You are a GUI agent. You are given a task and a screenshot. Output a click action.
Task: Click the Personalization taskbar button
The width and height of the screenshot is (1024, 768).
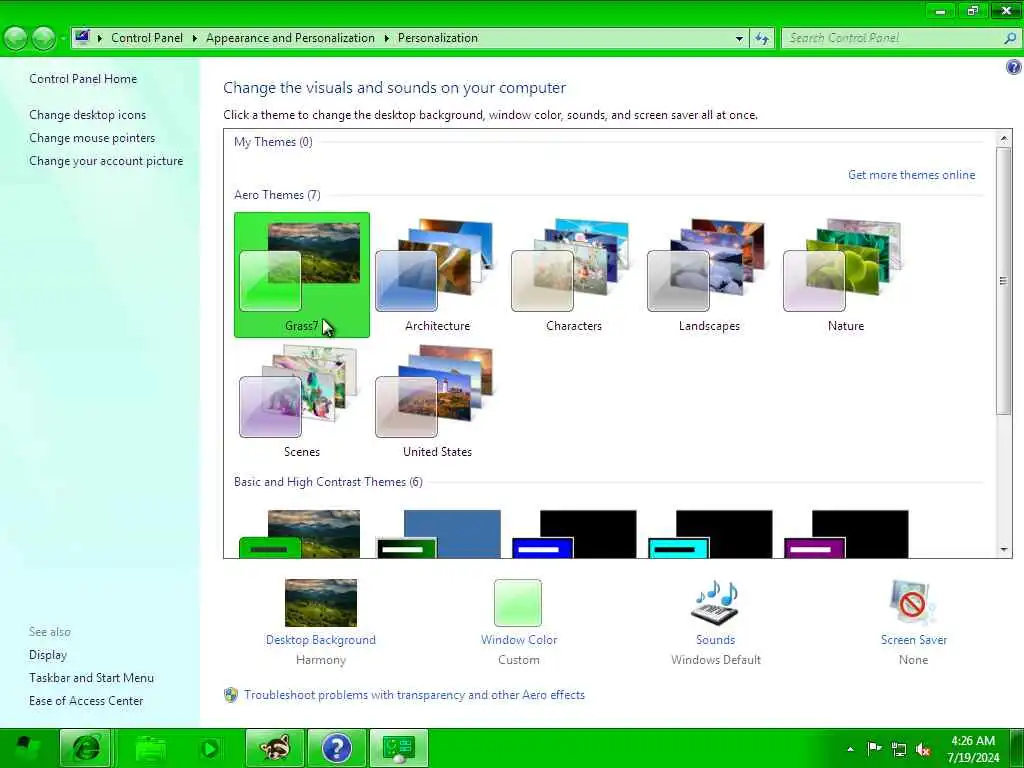tap(399, 748)
